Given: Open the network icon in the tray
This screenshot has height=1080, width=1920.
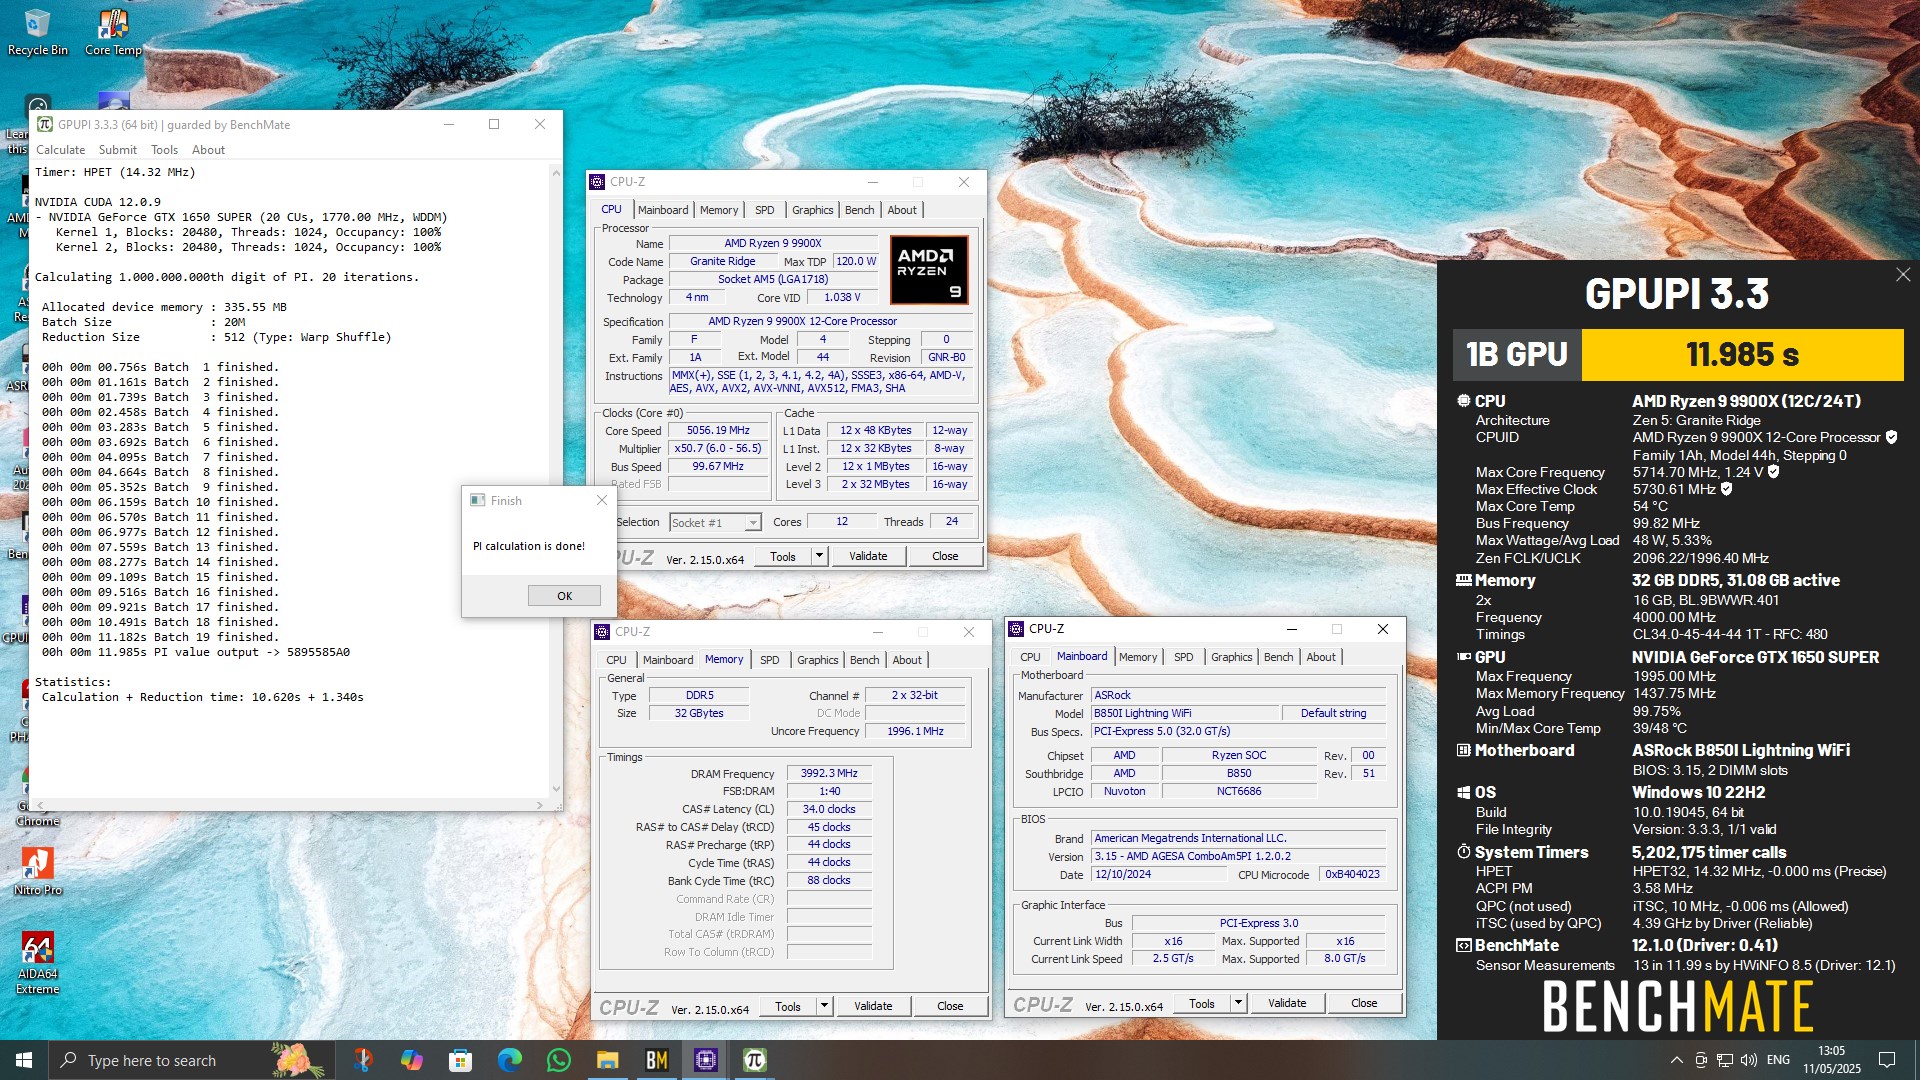Looking at the screenshot, I should click(1725, 1060).
